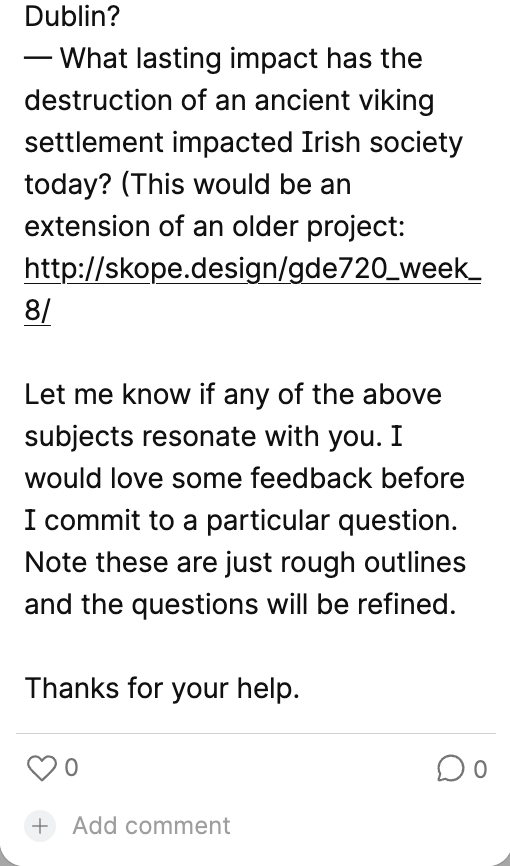
Task: Focus the Add comment field
Action: (151, 826)
